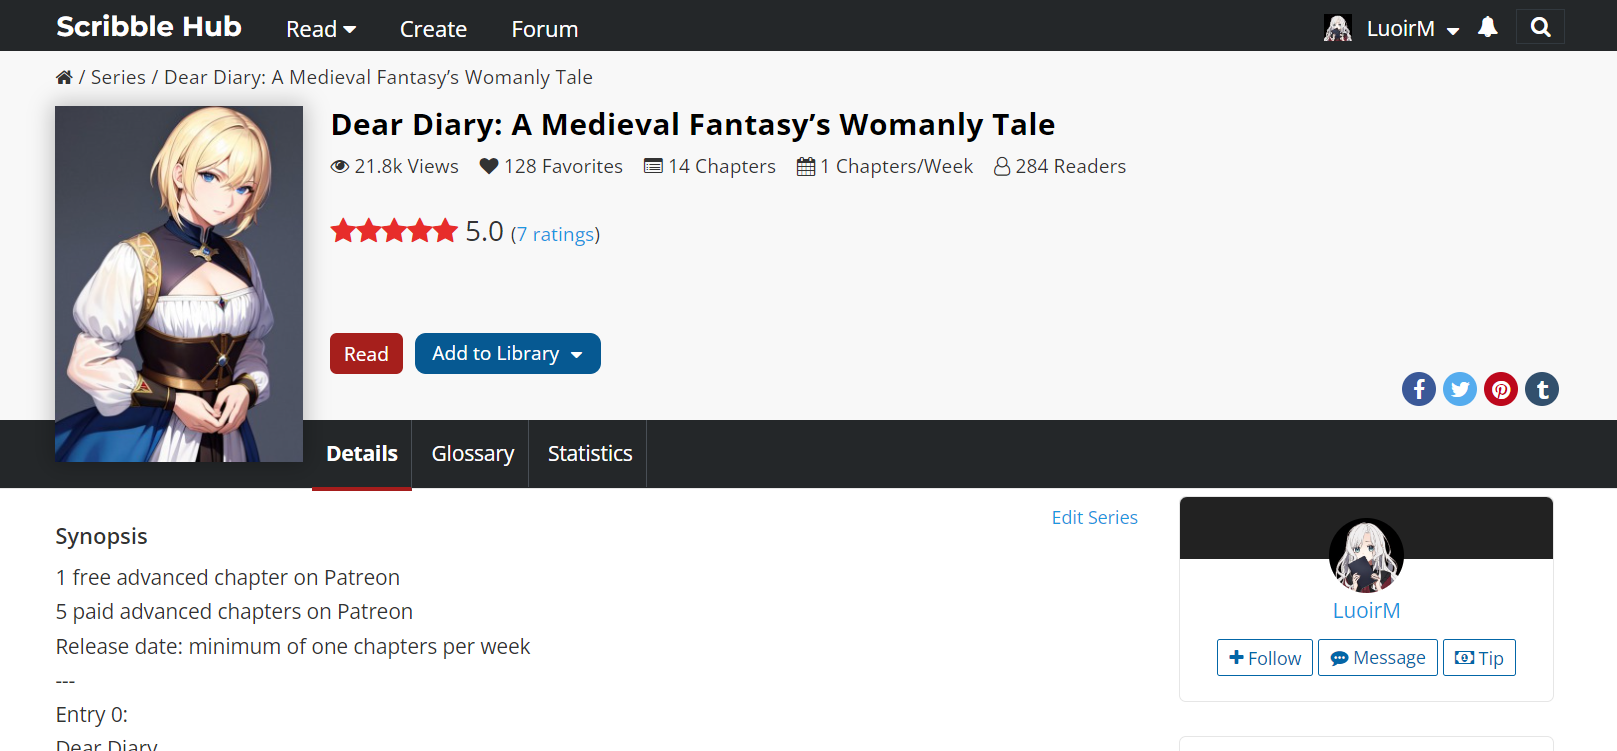Switch to the Statistics tab
Viewport: 1617px width, 751px height.
click(x=589, y=454)
